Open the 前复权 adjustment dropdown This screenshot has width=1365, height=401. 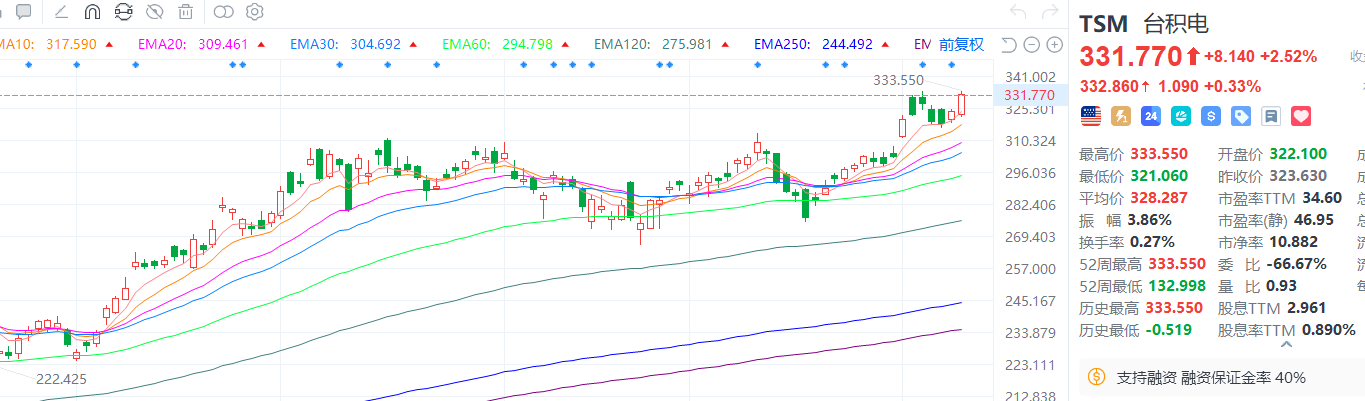(x=961, y=45)
